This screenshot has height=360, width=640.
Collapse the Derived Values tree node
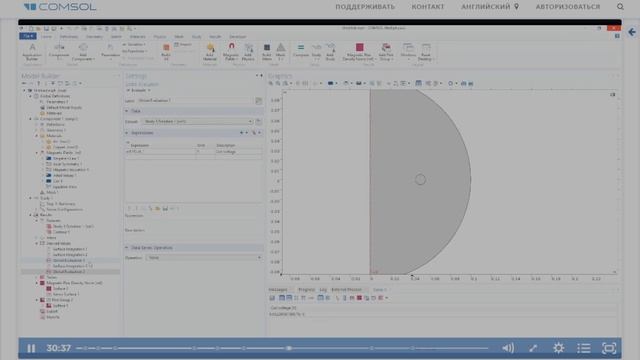pyautogui.click(x=36, y=243)
